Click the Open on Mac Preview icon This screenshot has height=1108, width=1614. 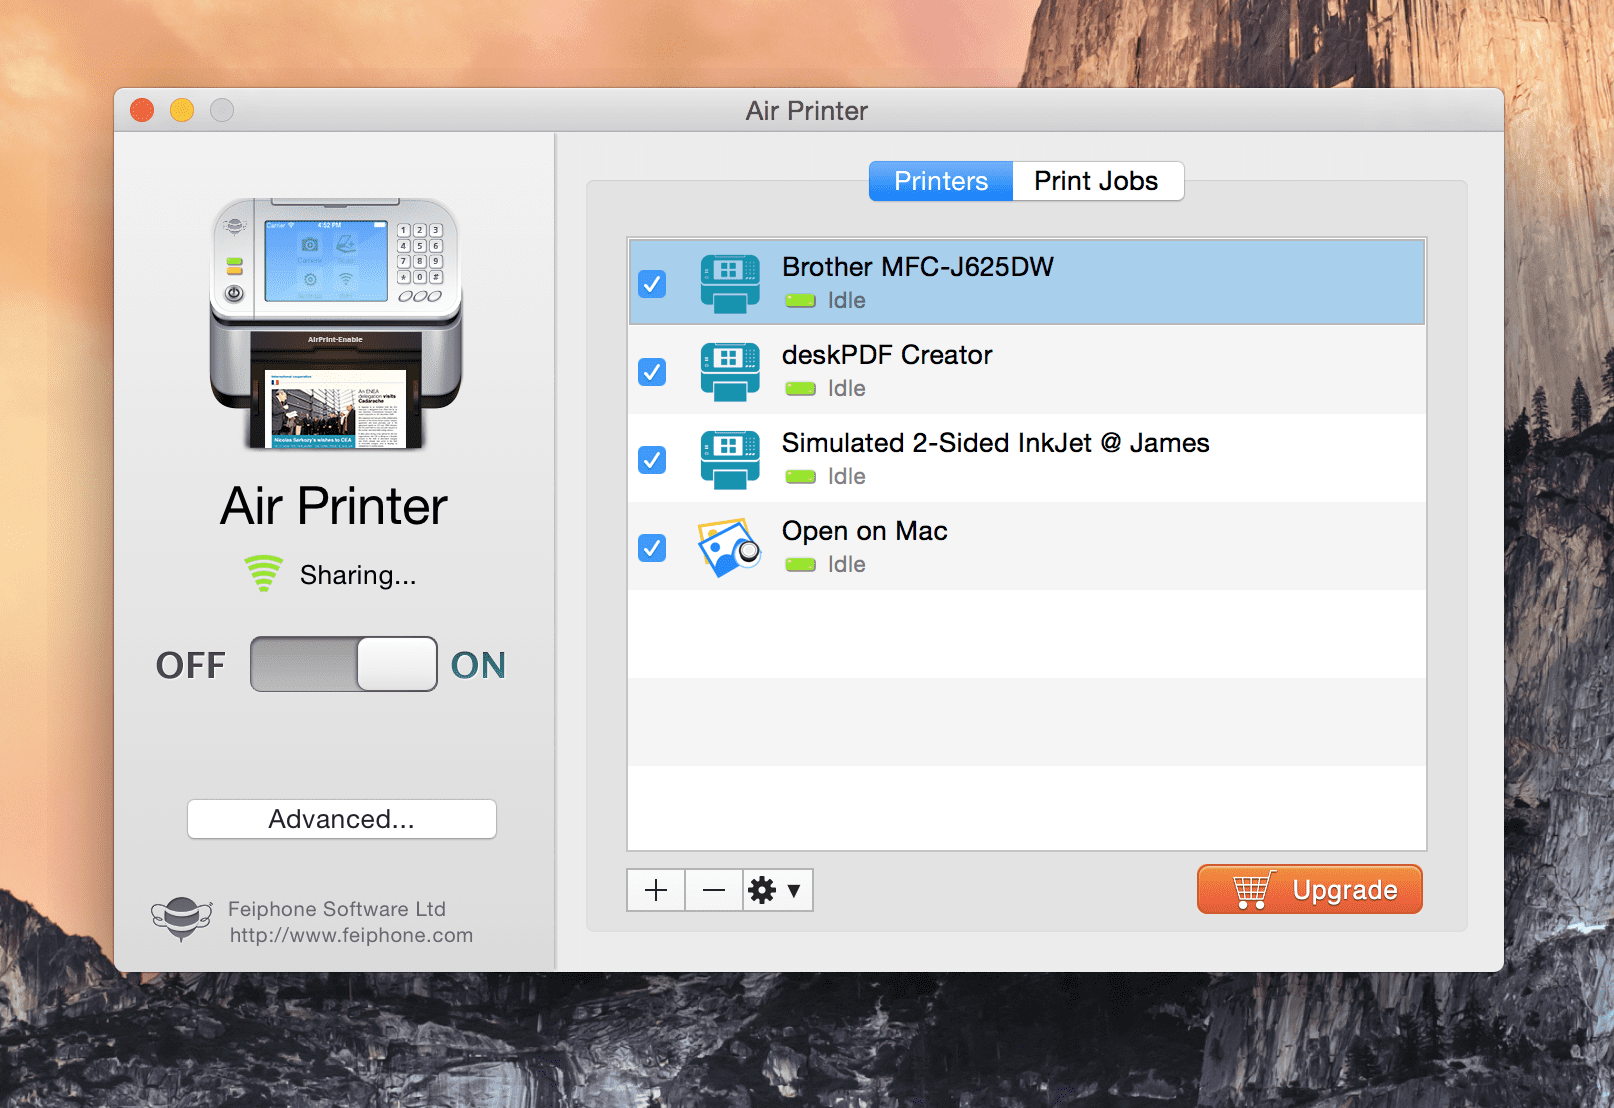tap(729, 548)
